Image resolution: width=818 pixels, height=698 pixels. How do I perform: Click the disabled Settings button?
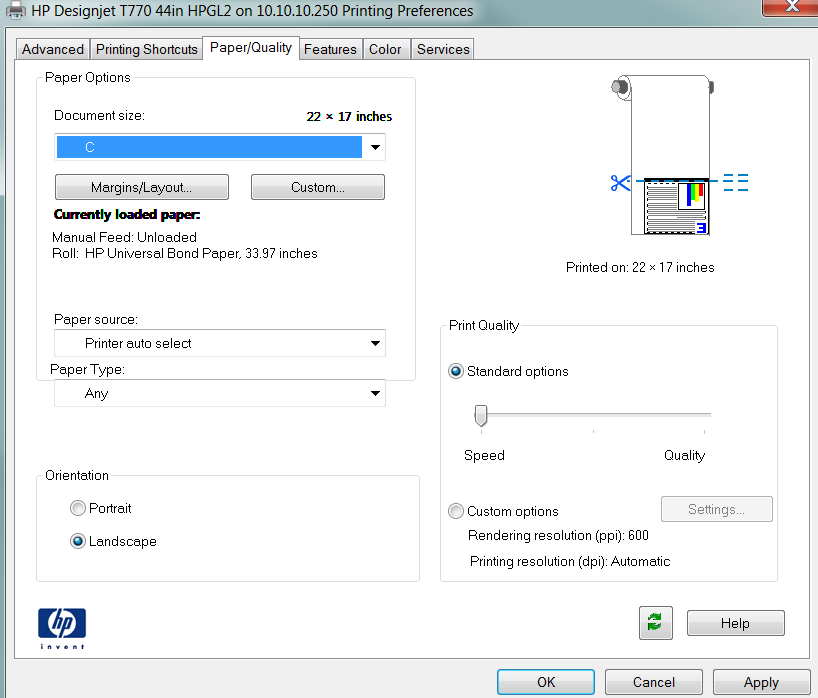click(x=716, y=509)
